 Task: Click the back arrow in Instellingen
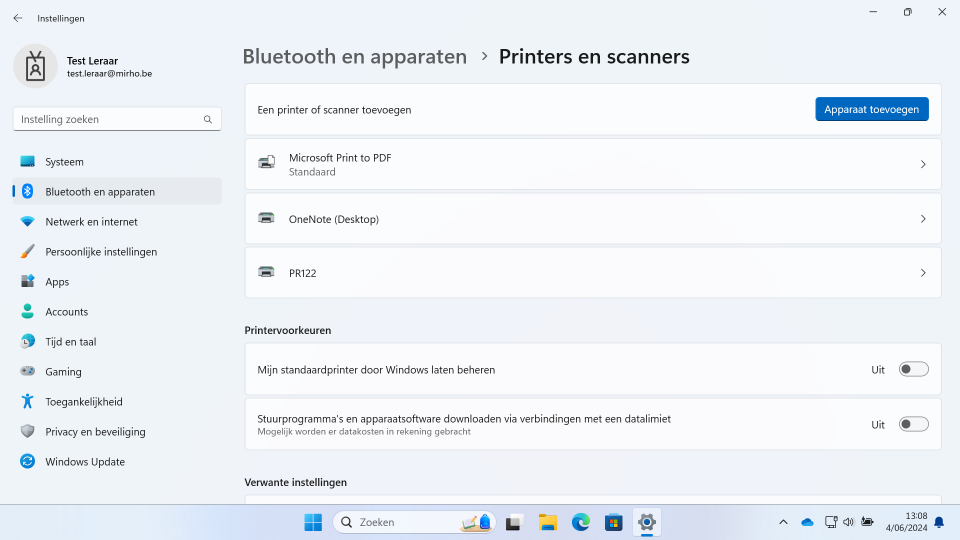click(x=18, y=18)
